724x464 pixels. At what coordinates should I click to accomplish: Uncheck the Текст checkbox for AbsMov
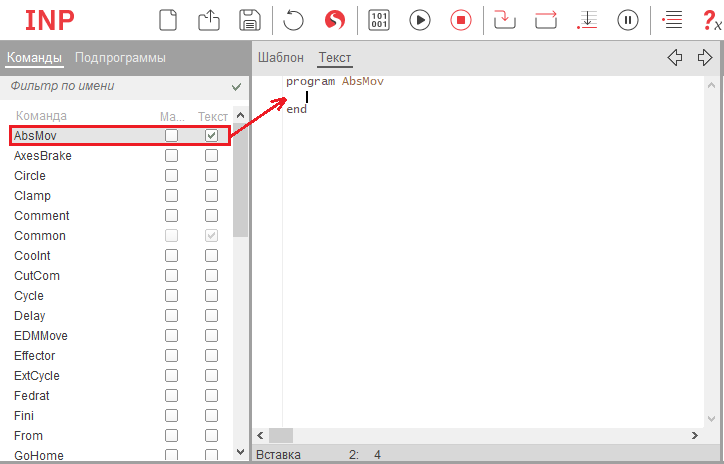click(x=211, y=136)
